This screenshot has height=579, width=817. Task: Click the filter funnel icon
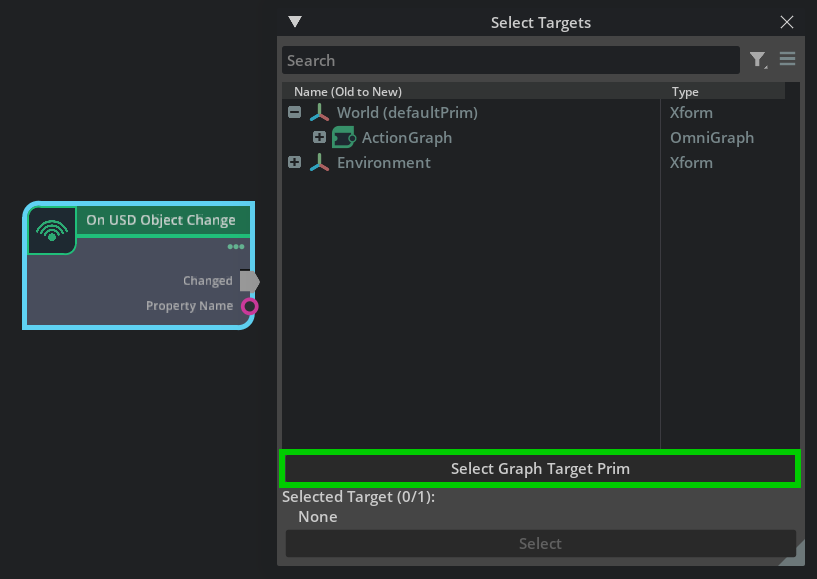pyautogui.click(x=758, y=60)
